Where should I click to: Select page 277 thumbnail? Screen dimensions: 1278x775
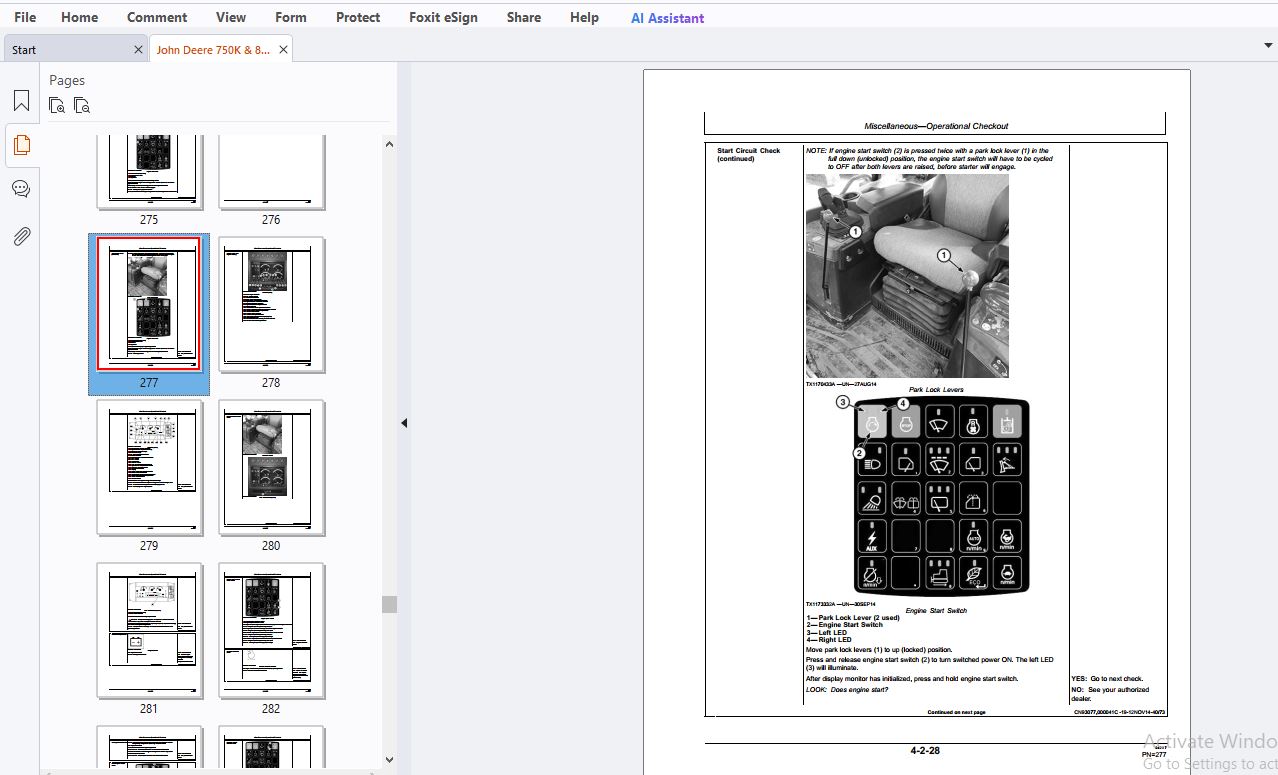coord(149,304)
